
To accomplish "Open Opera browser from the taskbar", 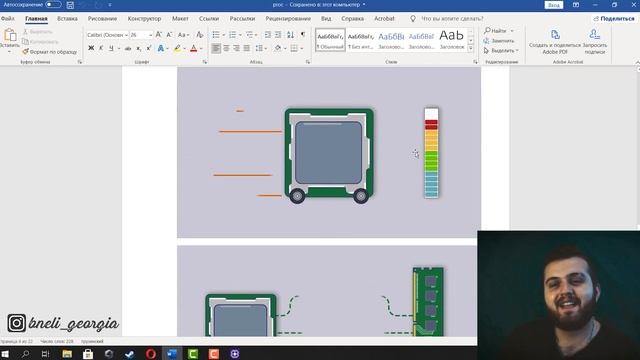I will click(151, 354).
